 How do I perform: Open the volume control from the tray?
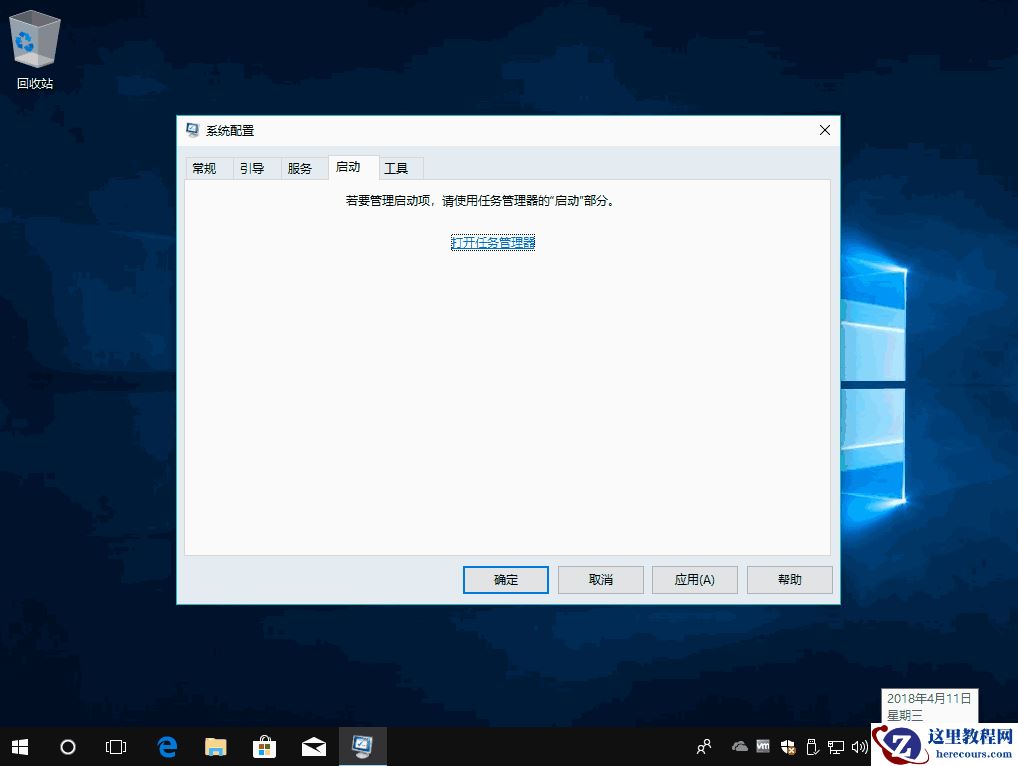[860, 747]
